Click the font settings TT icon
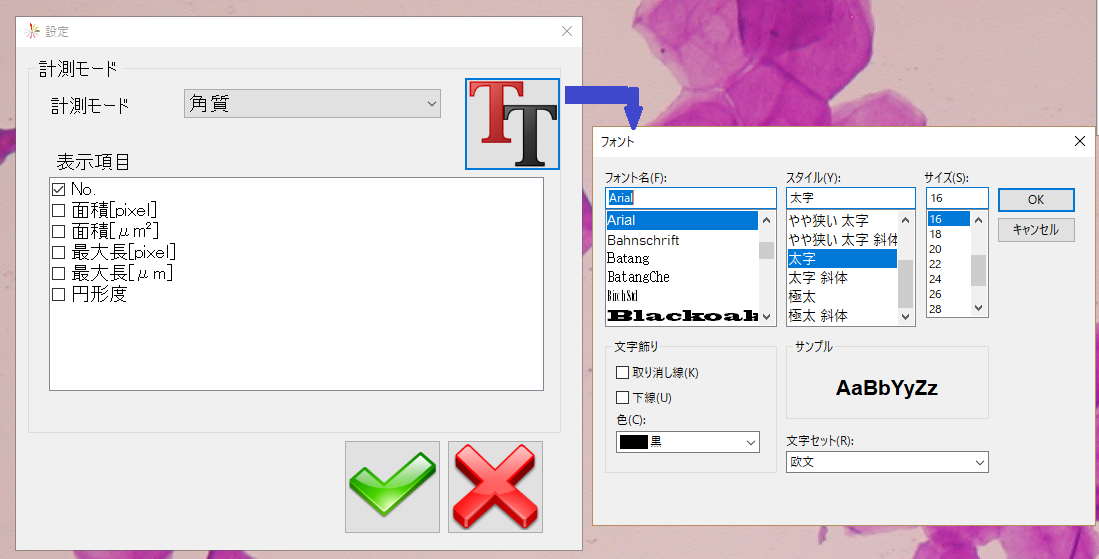 (x=512, y=124)
